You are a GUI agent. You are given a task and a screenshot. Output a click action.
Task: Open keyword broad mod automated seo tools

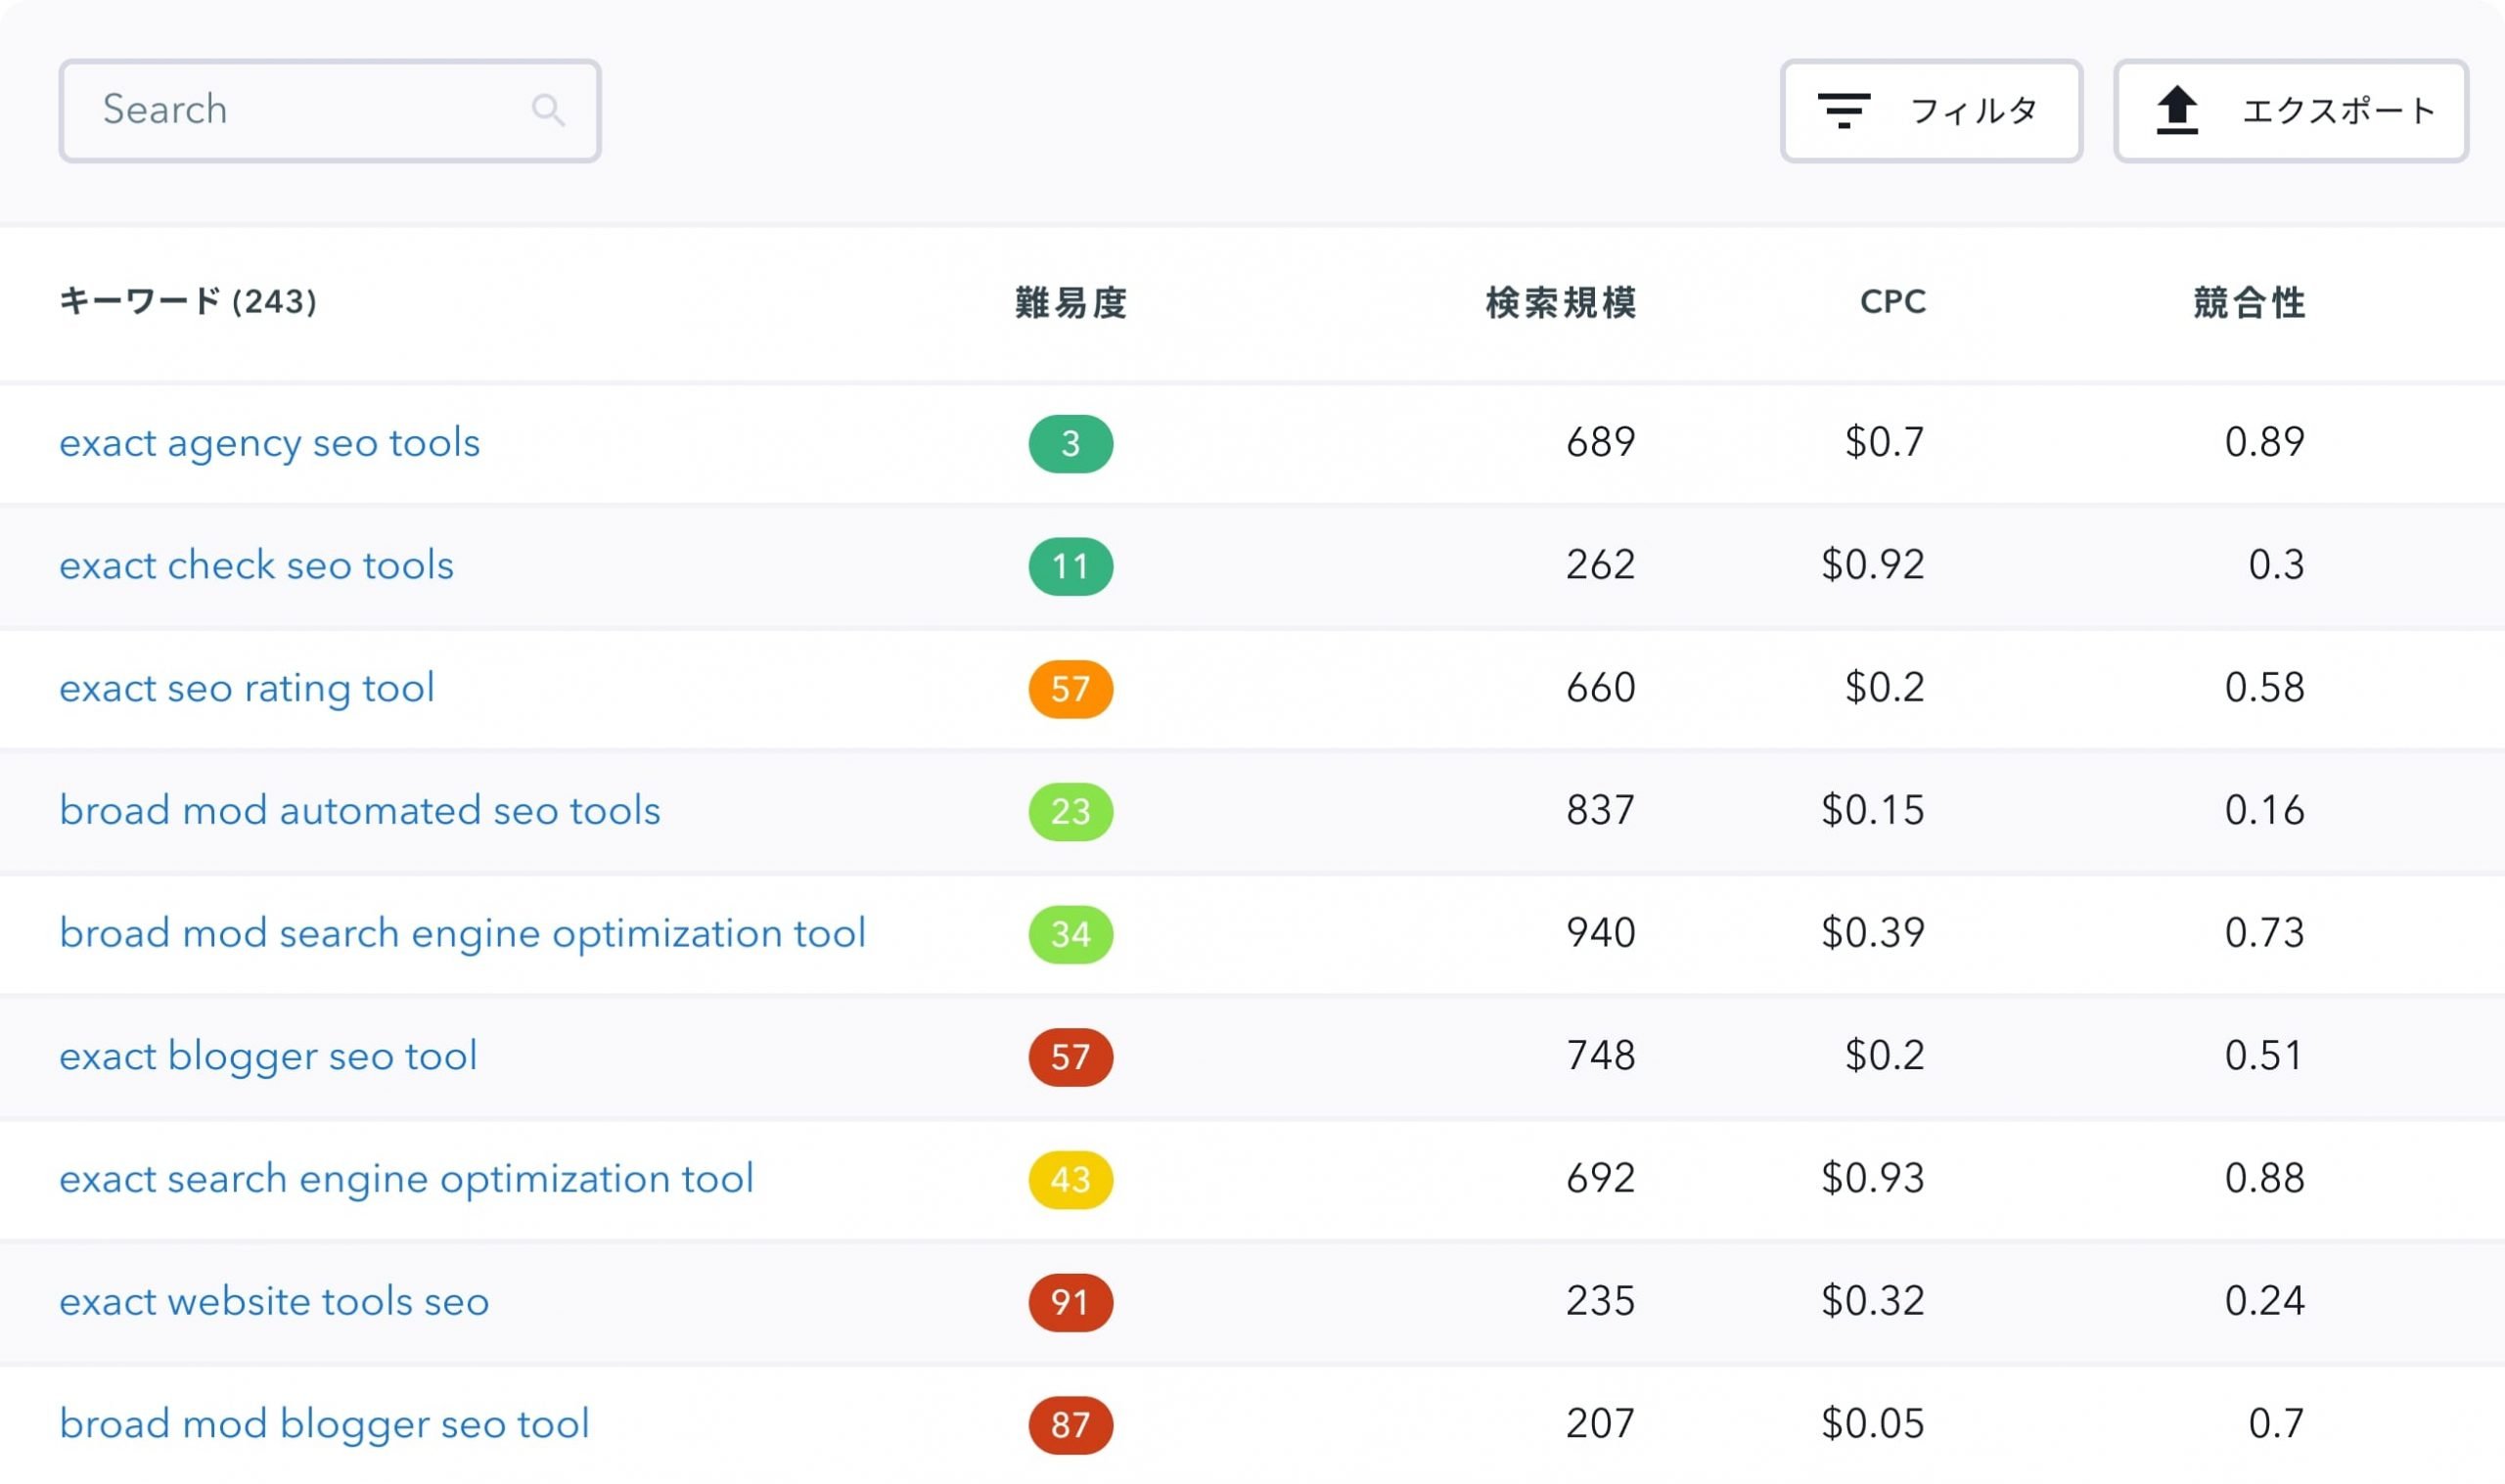(x=360, y=811)
